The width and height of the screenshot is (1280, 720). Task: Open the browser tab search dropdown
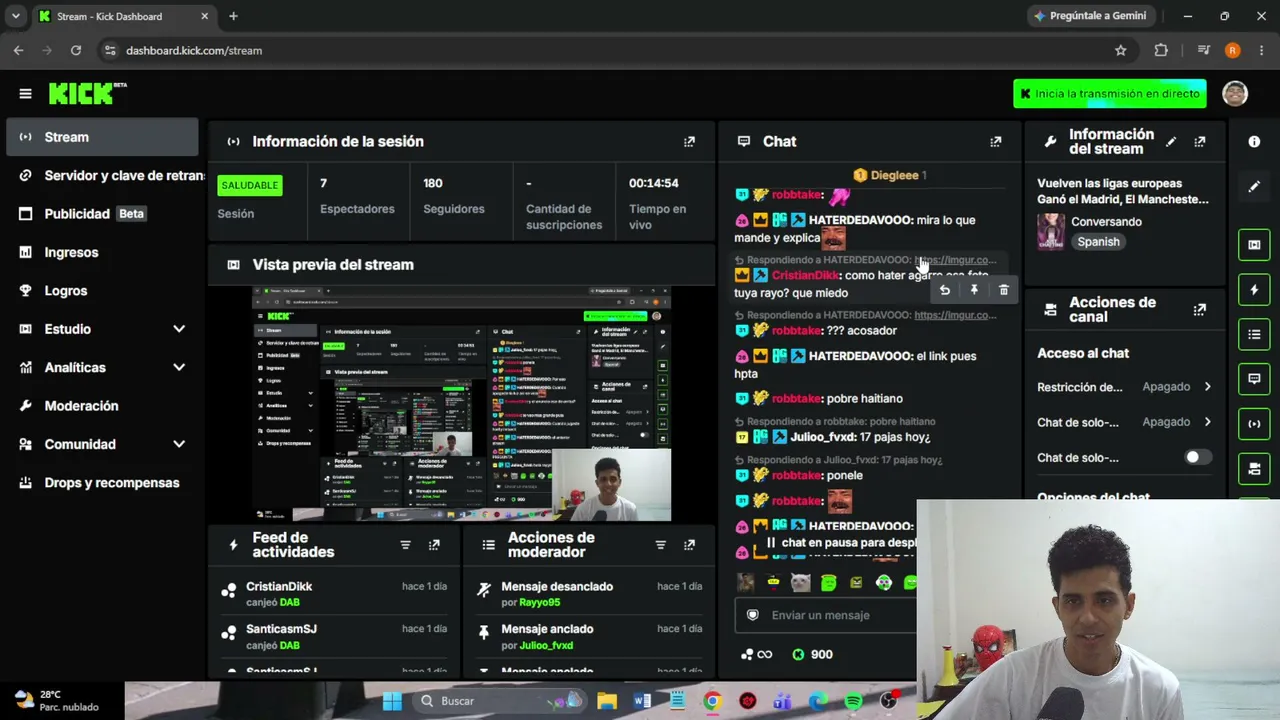(x=15, y=16)
